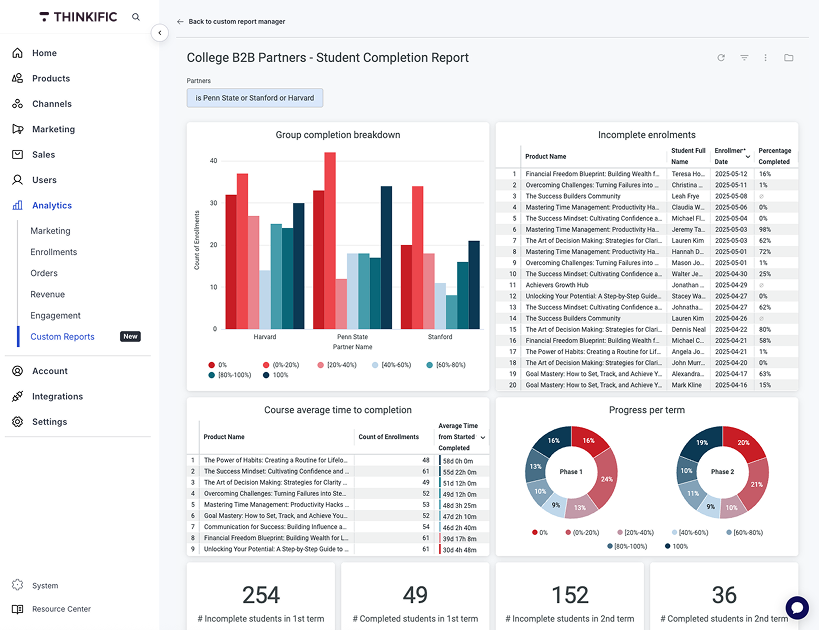
Task: Toggle the Enrollment Date sort arrow
Action: [x=748, y=157]
